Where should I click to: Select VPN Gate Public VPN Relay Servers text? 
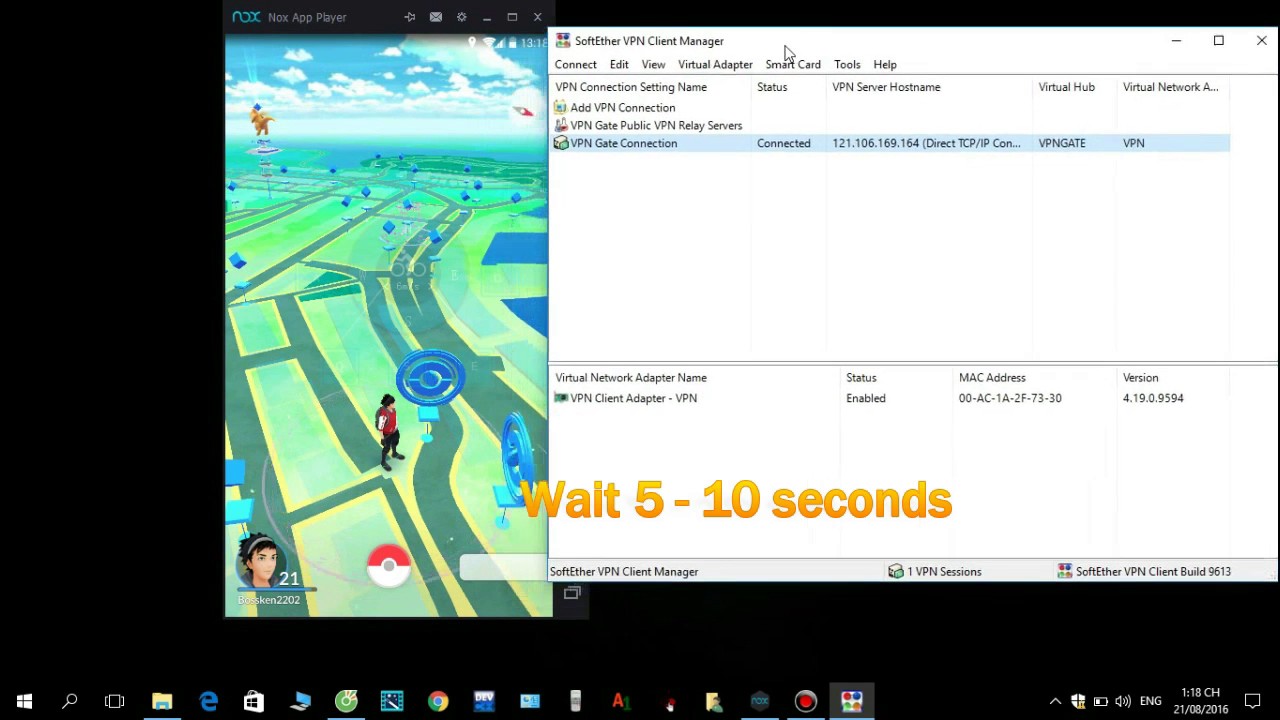coord(656,125)
